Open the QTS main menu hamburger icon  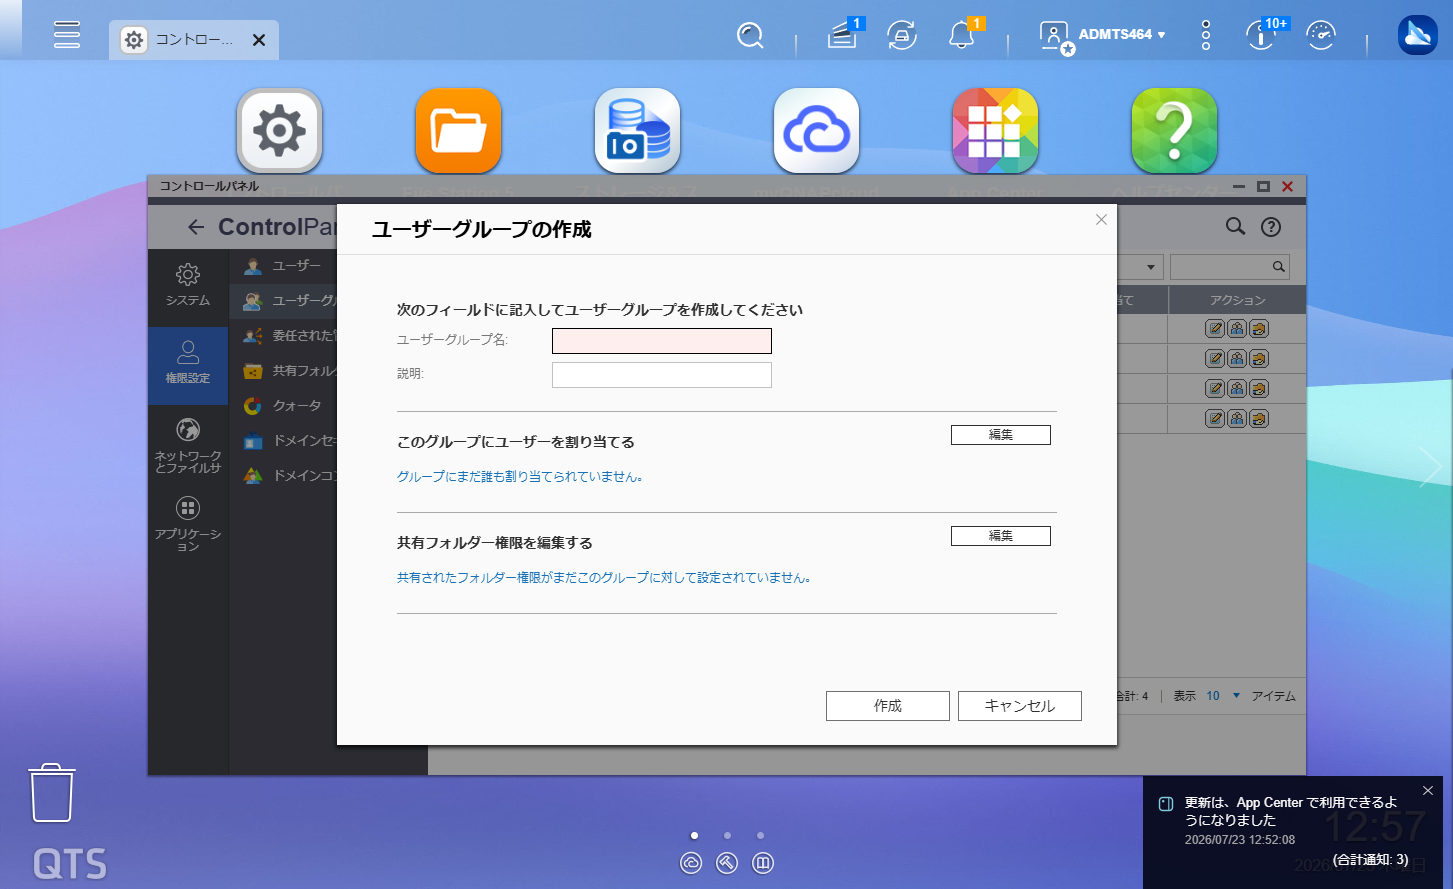(x=67, y=34)
